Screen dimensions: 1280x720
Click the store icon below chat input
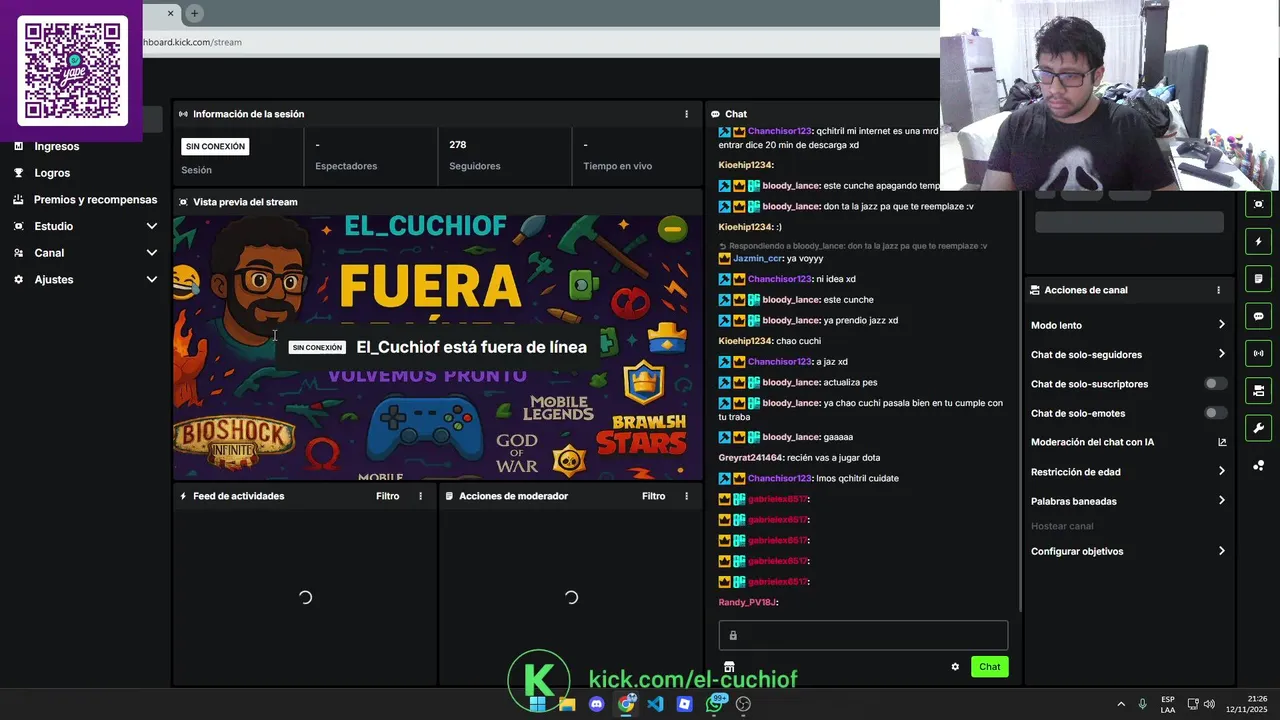(729, 667)
